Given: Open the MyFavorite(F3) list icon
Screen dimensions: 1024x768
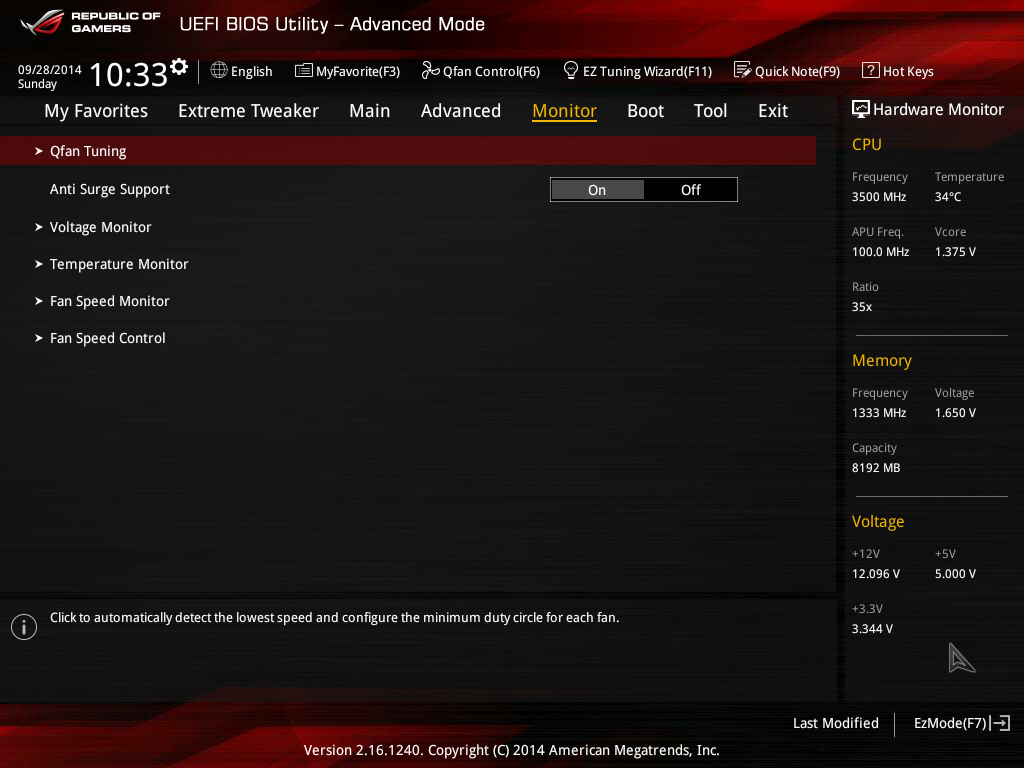Looking at the screenshot, I should click(304, 71).
